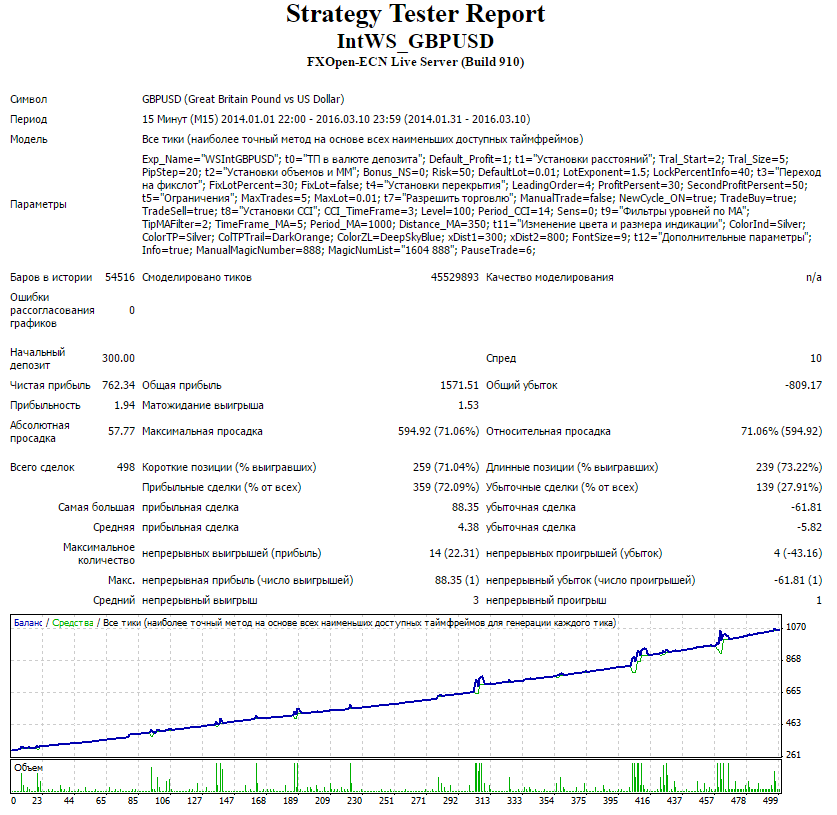Select the 259 (71.04%) short positions value

click(446, 468)
